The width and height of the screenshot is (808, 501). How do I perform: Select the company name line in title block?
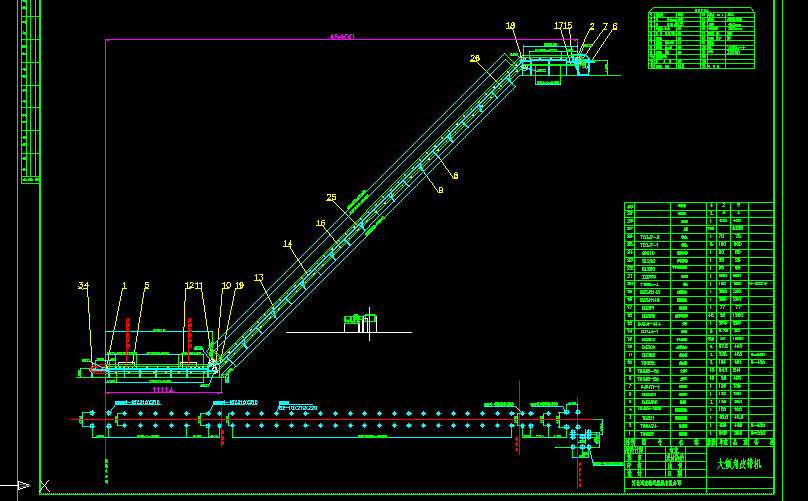click(662, 482)
